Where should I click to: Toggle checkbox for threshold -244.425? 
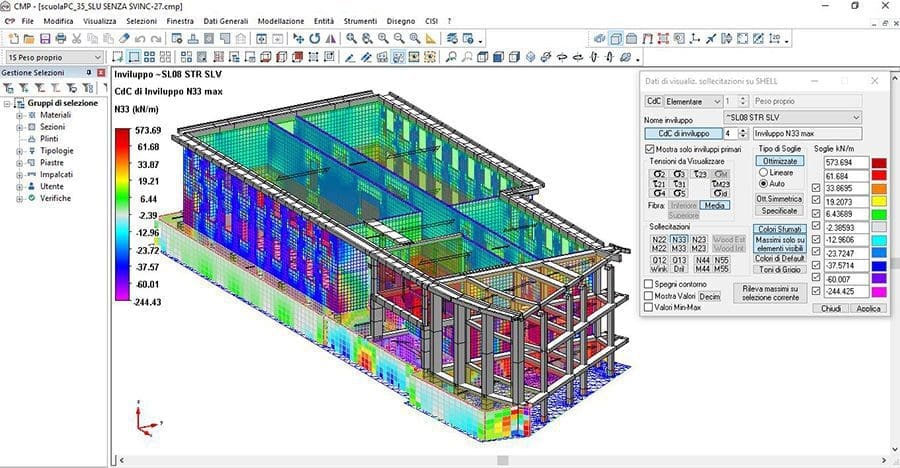click(816, 291)
